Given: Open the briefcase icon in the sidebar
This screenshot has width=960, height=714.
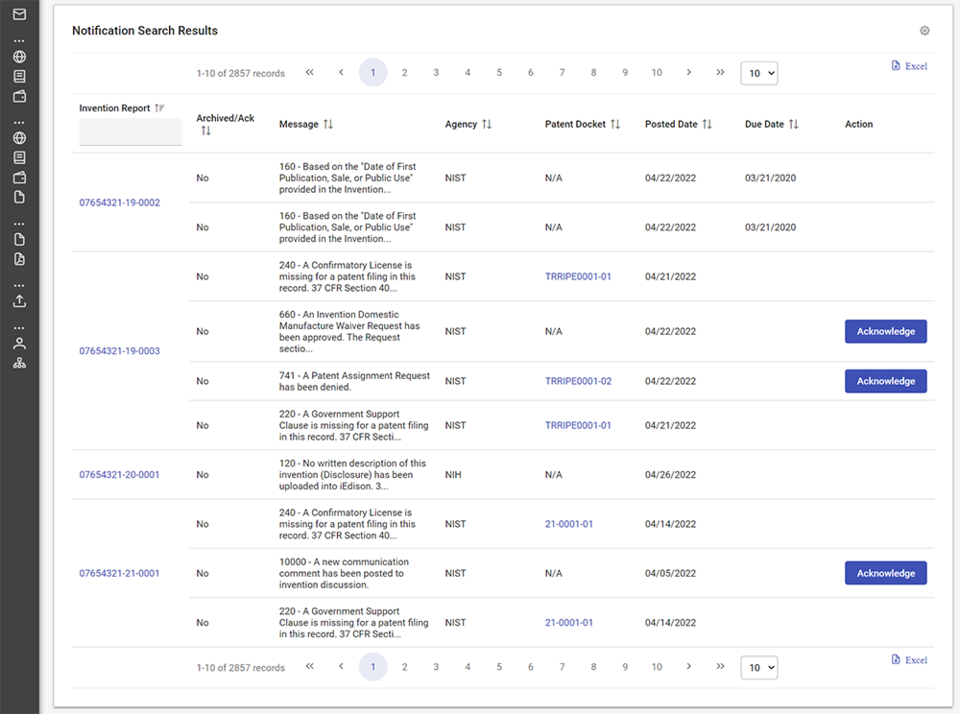Looking at the screenshot, I should (x=19, y=95).
